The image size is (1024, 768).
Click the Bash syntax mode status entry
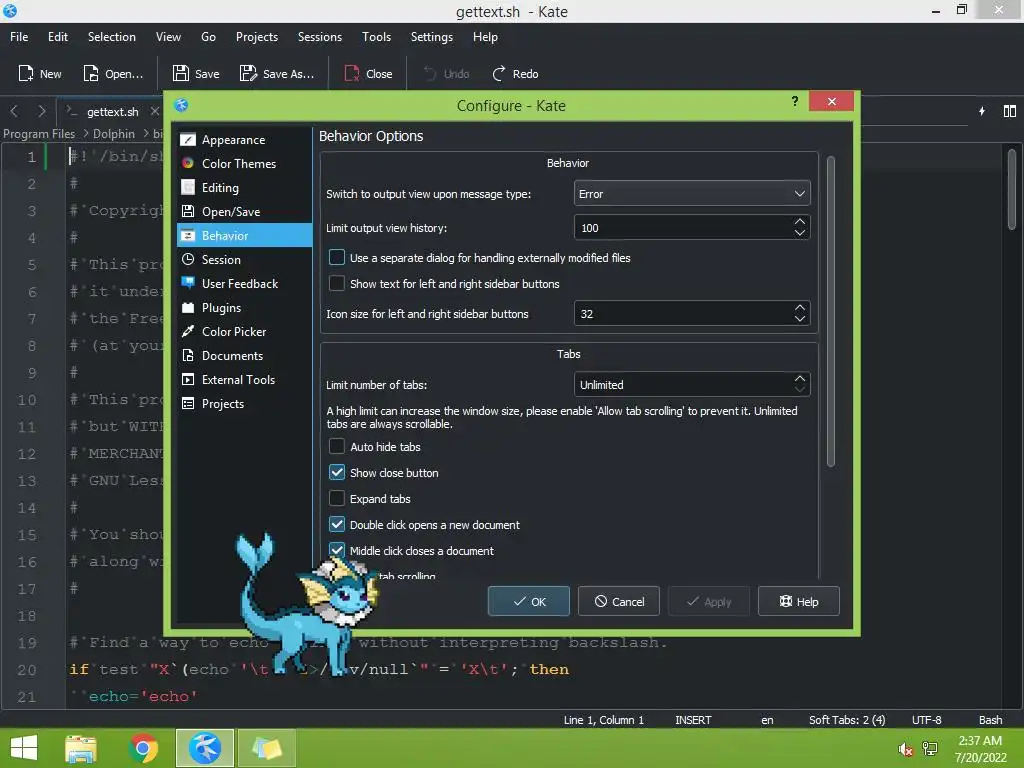[990, 720]
